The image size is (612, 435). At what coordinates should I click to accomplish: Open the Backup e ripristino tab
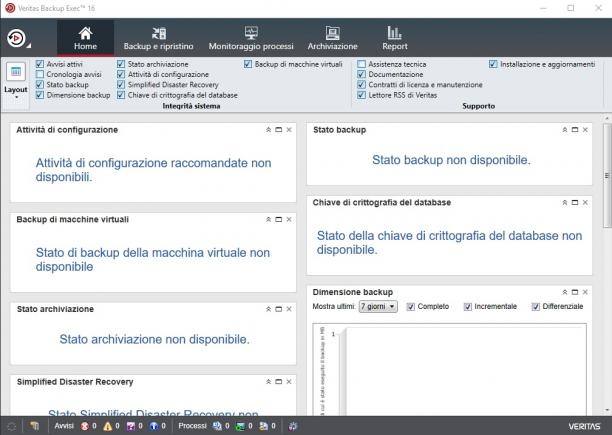[x=158, y=39]
